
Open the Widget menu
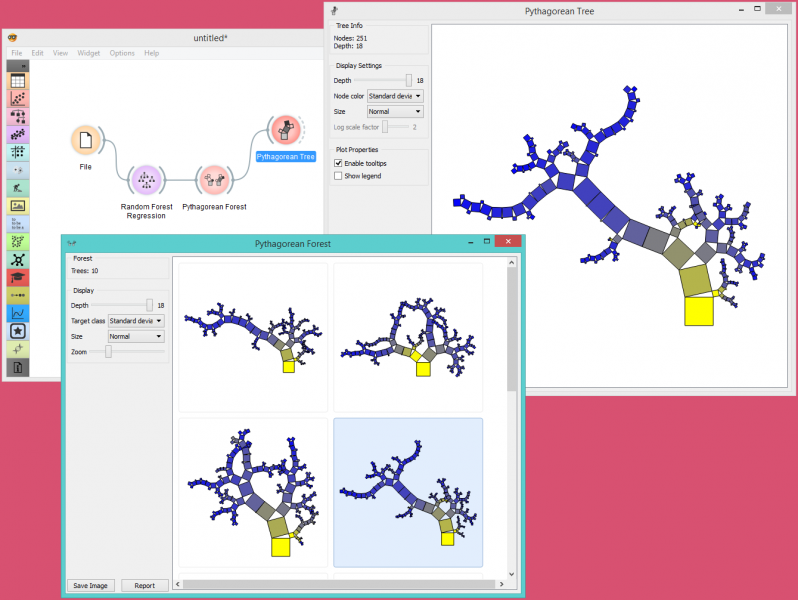point(88,53)
